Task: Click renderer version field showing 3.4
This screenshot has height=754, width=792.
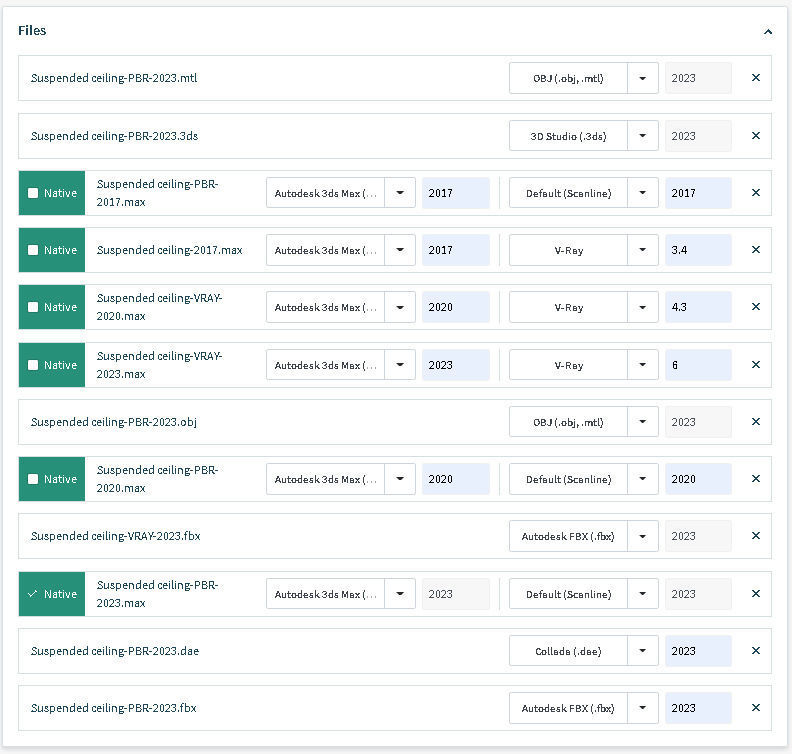Action: tap(697, 250)
